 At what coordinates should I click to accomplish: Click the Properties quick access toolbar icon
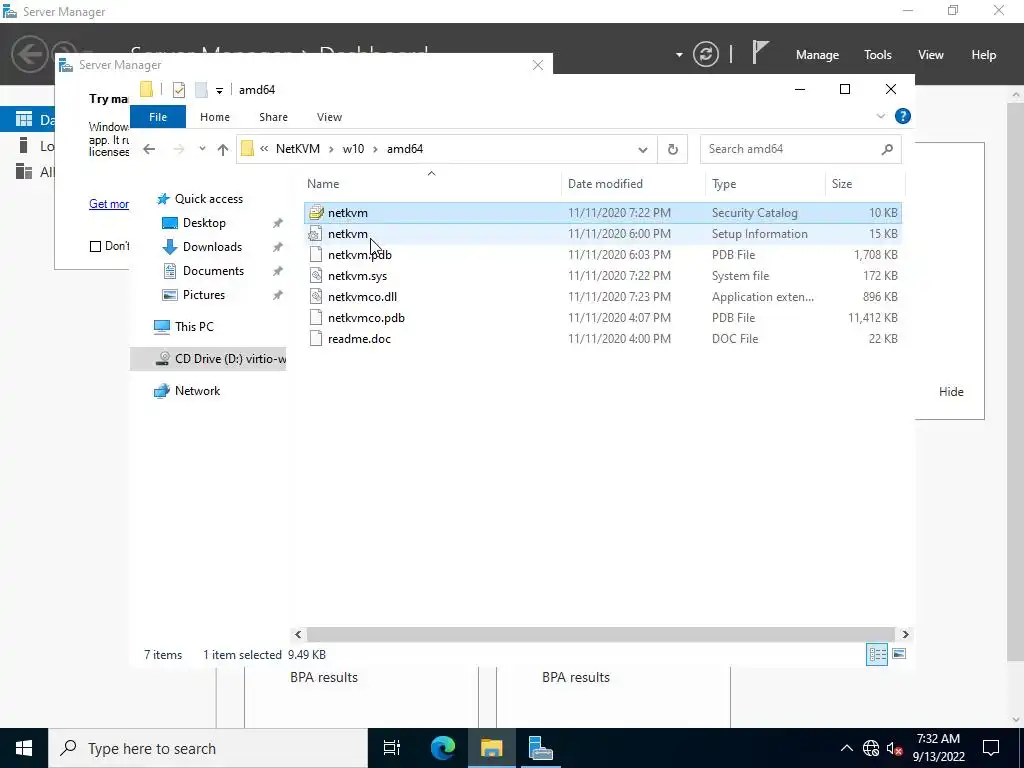point(178,89)
